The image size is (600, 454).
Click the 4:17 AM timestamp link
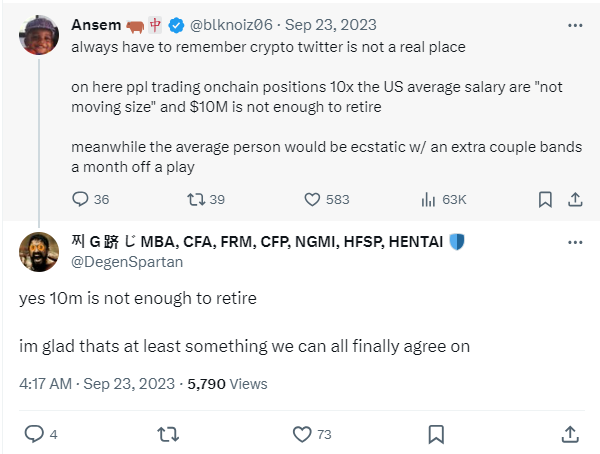[x=45, y=383]
